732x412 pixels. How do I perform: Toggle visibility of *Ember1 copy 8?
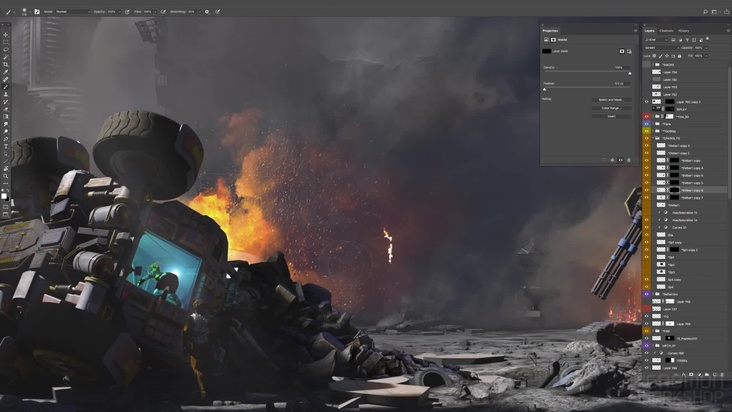(x=647, y=190)
